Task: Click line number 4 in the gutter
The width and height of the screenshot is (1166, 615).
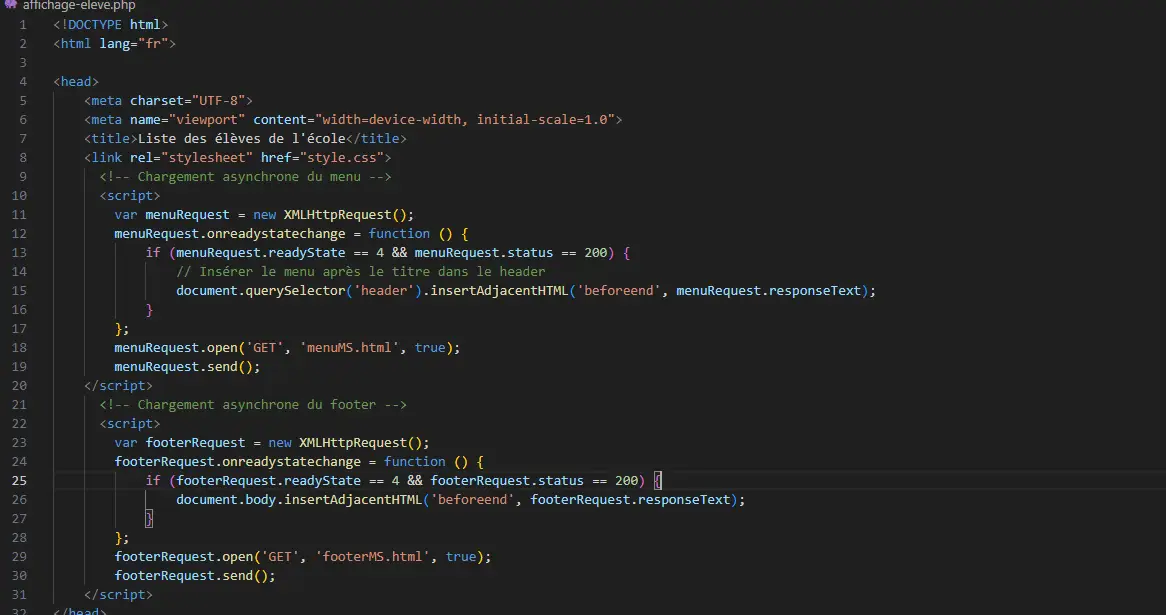Action: (x=23, y=82)
